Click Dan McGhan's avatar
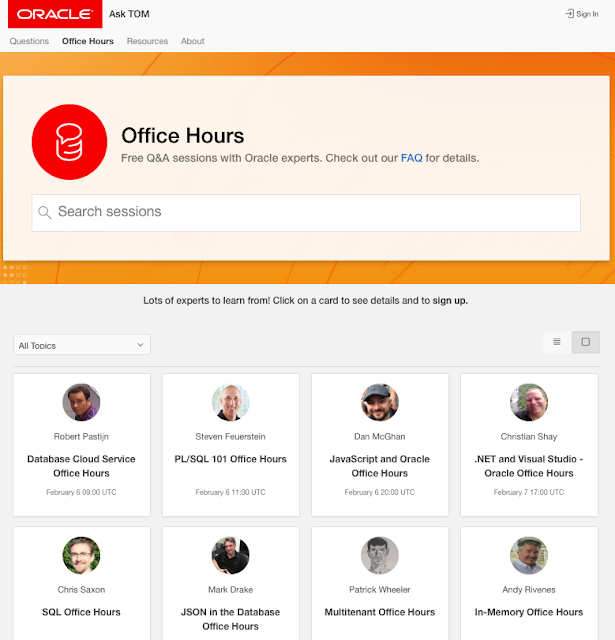Viewport: 615px width, 640px height. tap(380, 402)
